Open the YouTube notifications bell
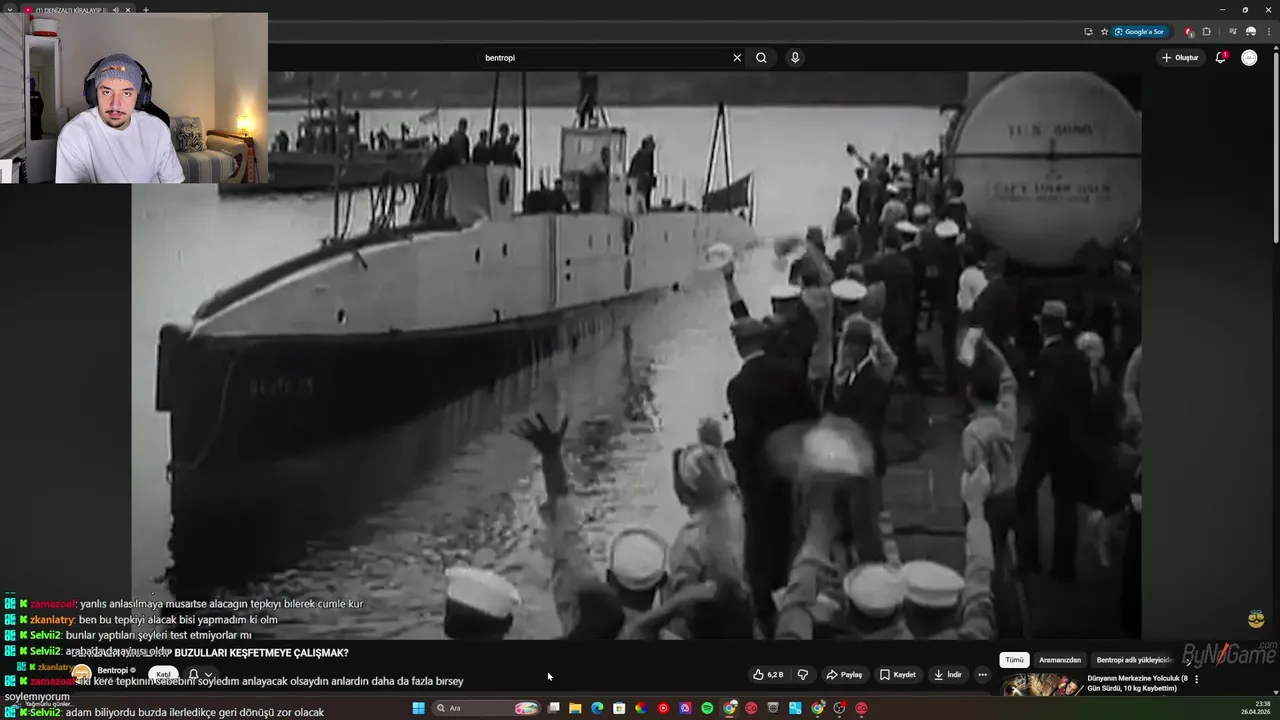The image size is (1280, 720). tap(1220, 58)
